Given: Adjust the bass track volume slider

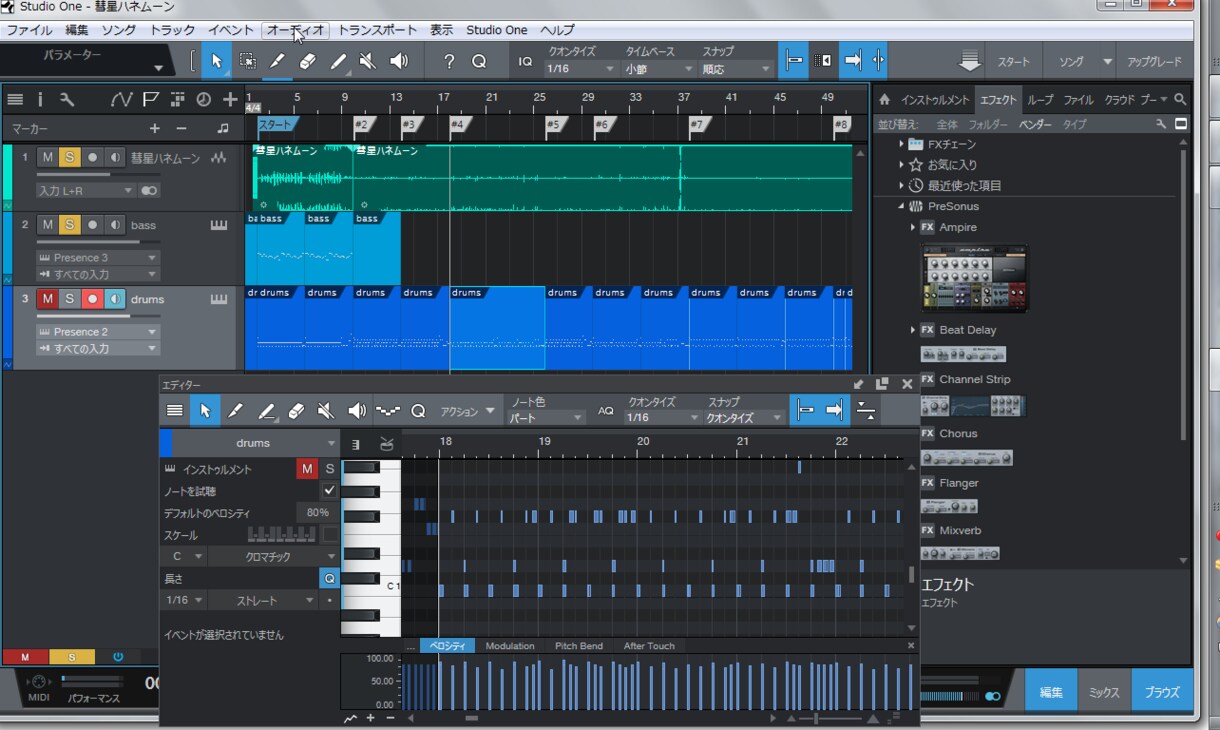Looking at the screenshot, I should pyautogui.click(x=98, y=241).
